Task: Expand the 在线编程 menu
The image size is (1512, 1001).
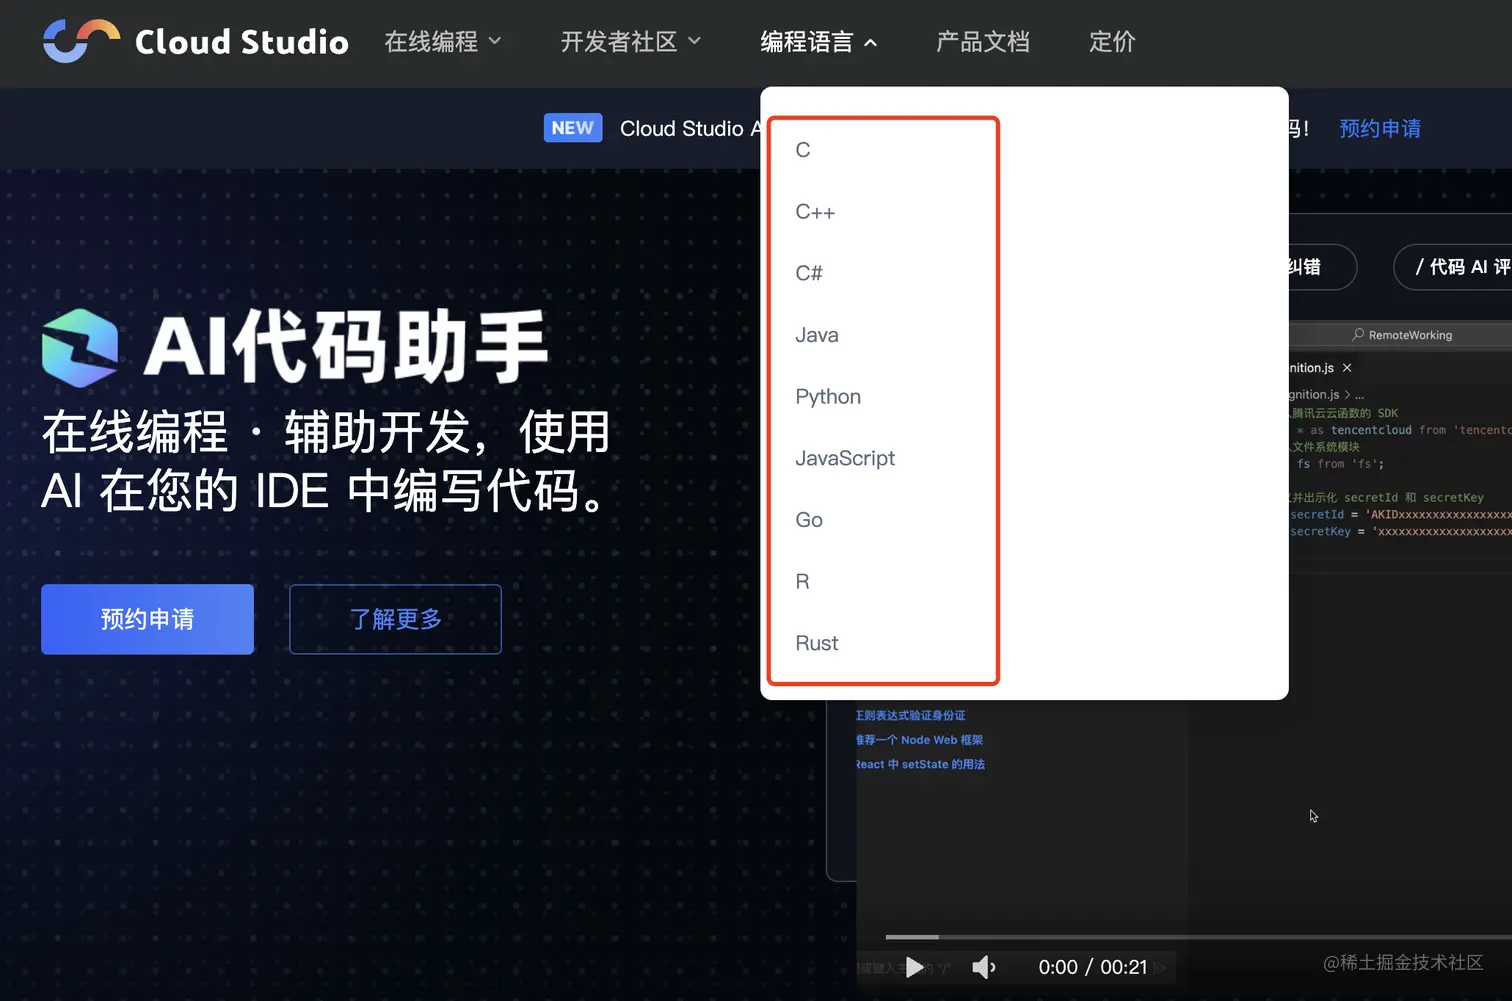Action: pos(443,42)
